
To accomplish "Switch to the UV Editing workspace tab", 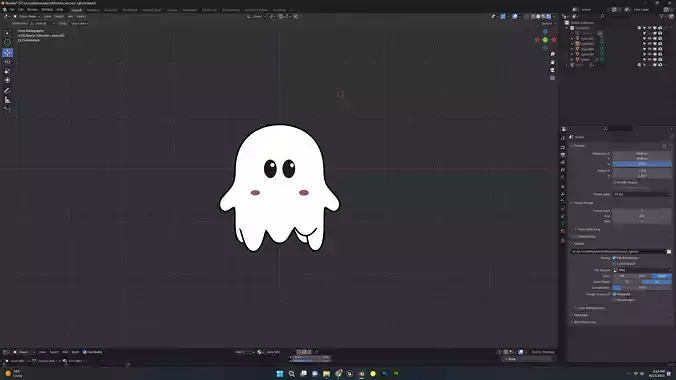I will 130,10.
